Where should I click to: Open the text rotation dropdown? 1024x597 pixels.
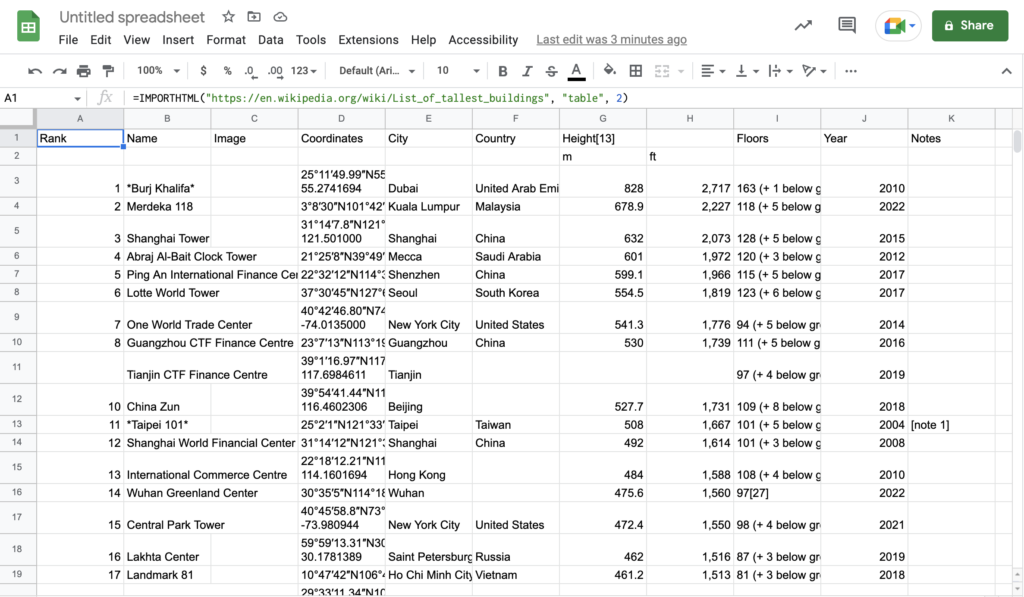(814, 71)
